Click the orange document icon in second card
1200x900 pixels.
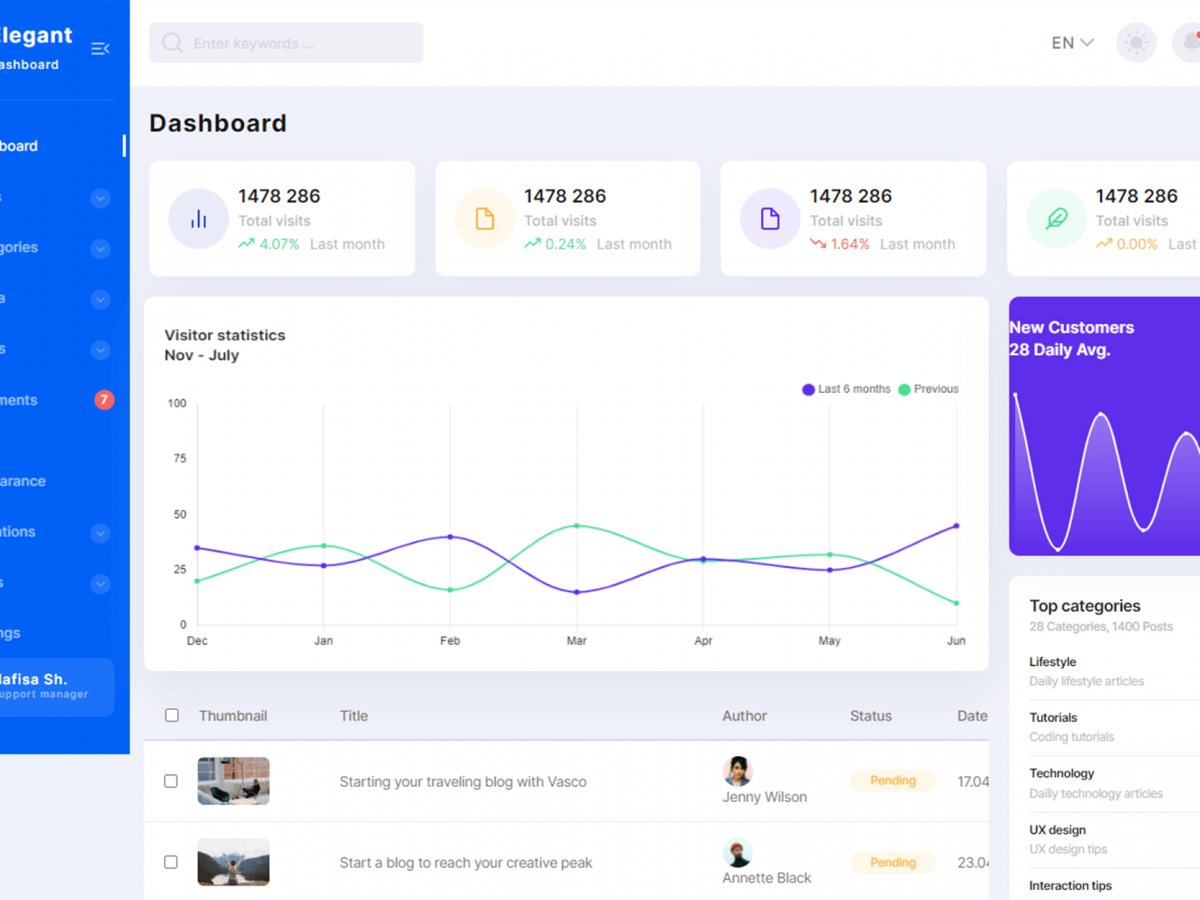484,219
